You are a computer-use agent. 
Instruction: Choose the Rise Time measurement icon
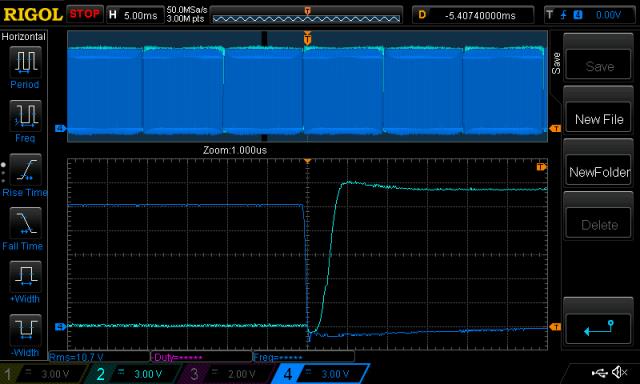[x=25, y=169]
